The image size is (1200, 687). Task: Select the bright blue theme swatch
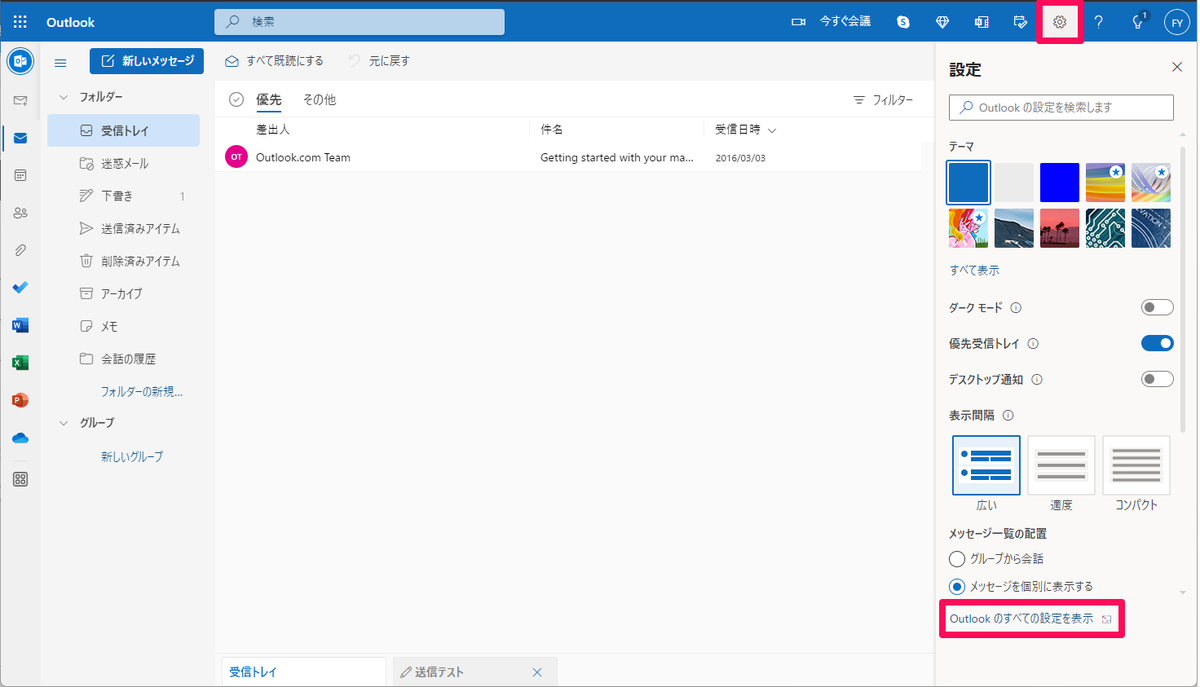click(1060, 183)
